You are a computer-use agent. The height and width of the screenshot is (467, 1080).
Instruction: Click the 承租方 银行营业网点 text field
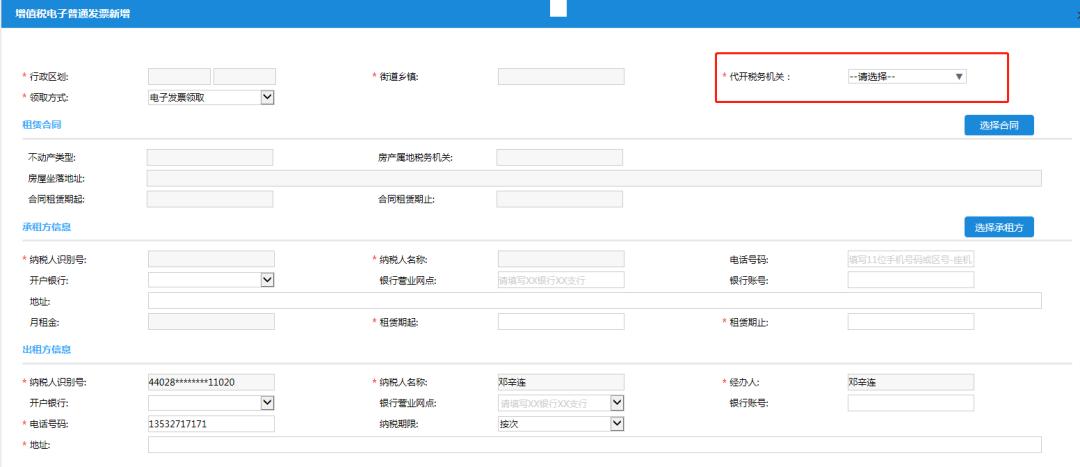point(560,280)
